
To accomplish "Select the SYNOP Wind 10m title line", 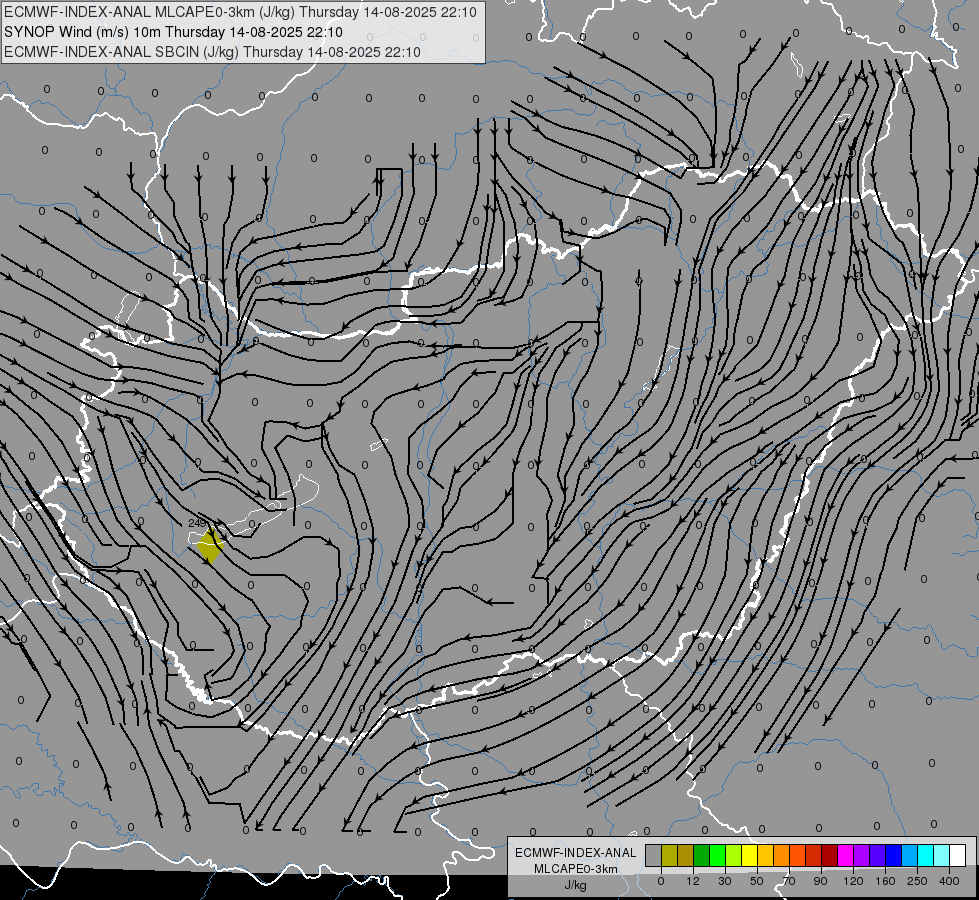I will pos(173,32).
